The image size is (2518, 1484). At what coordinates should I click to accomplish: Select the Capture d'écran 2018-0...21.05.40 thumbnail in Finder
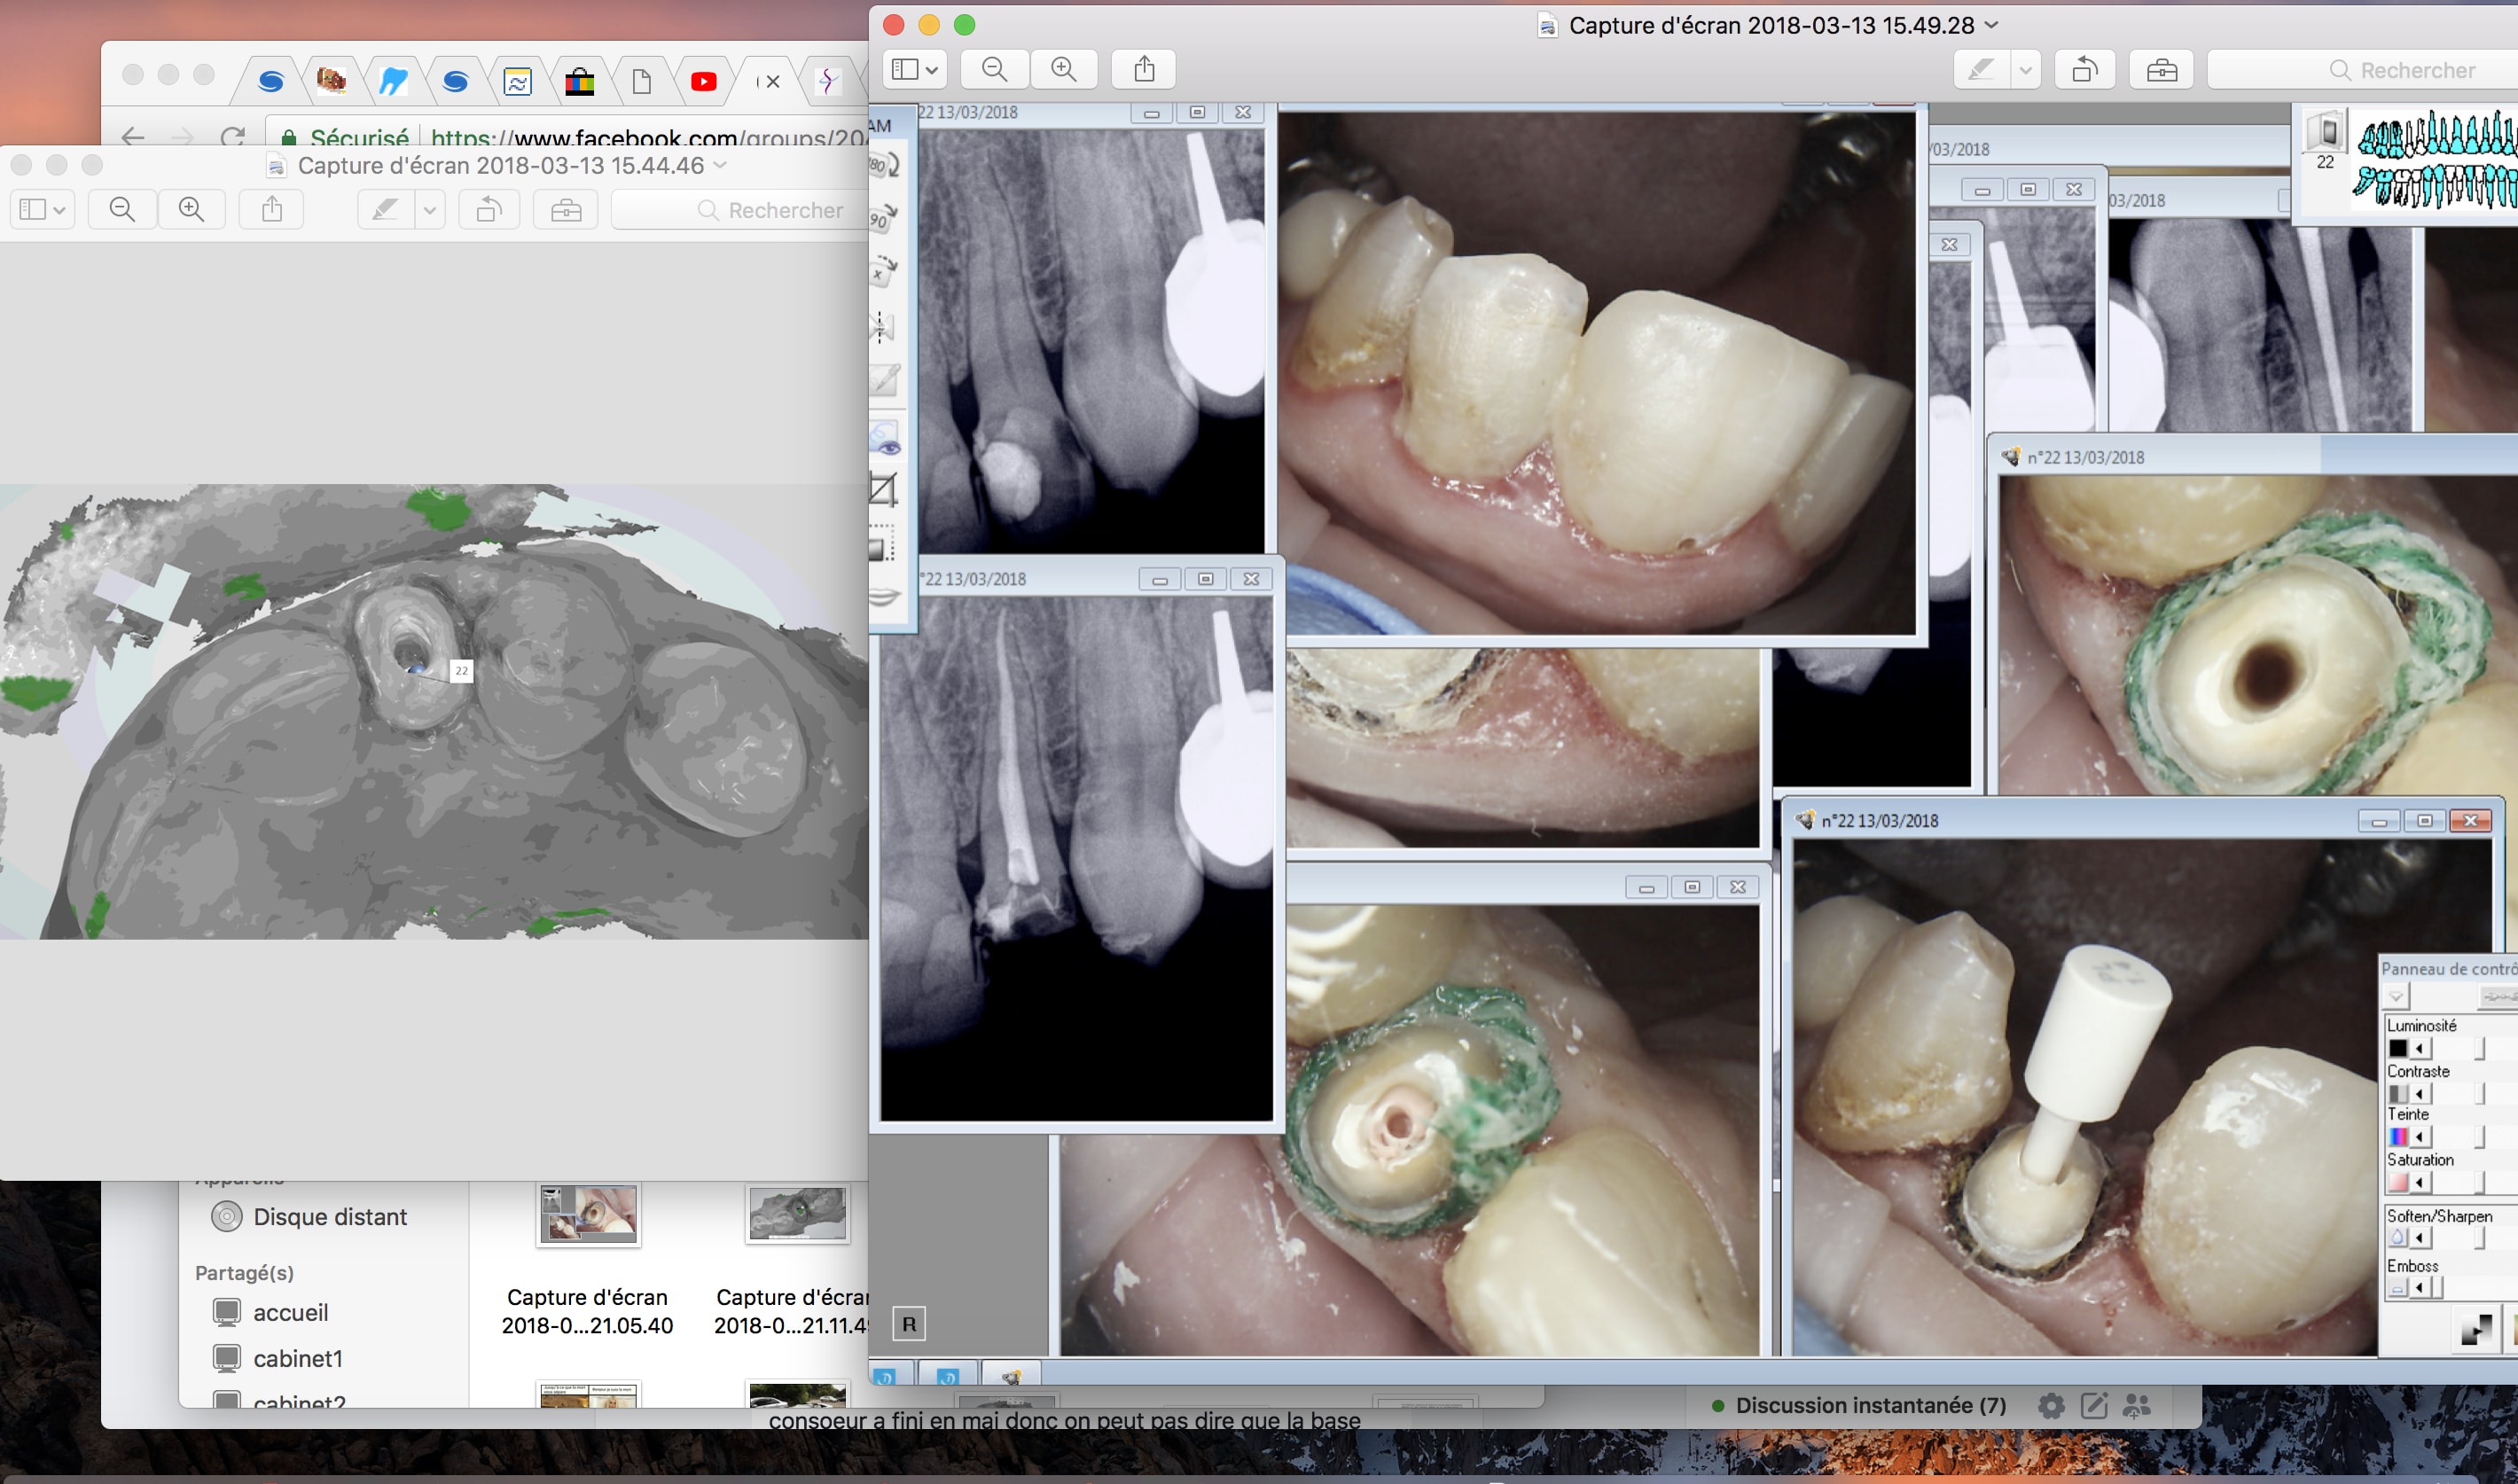pos(588,1215)
